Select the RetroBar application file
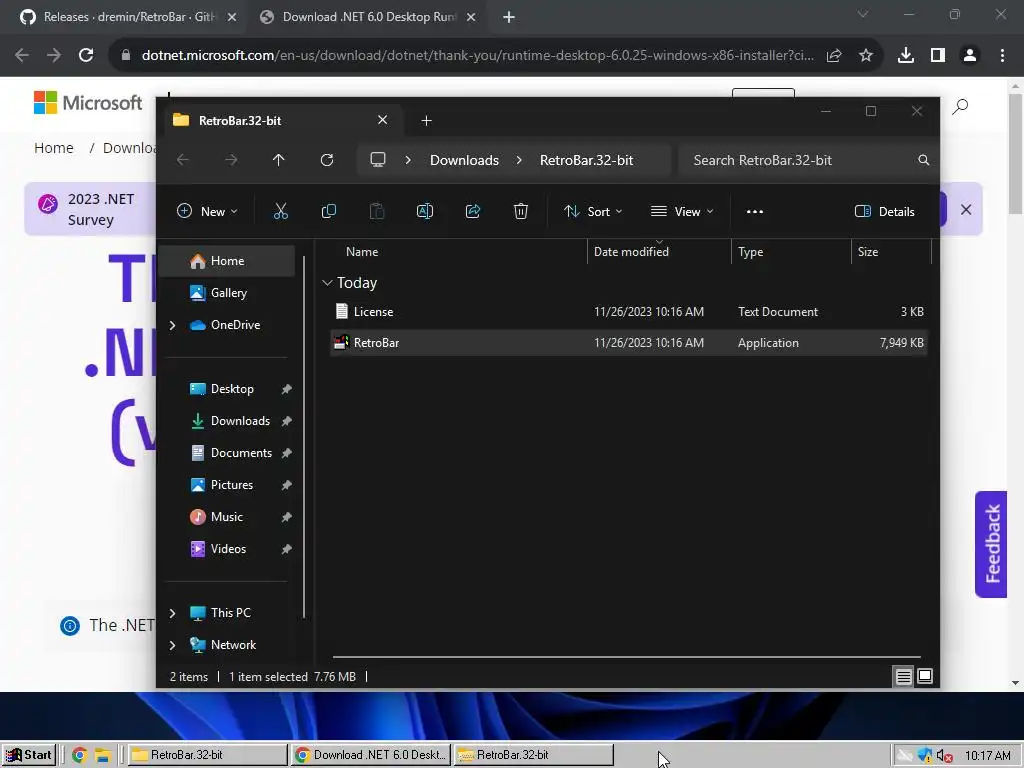 (x=628, y=343)
